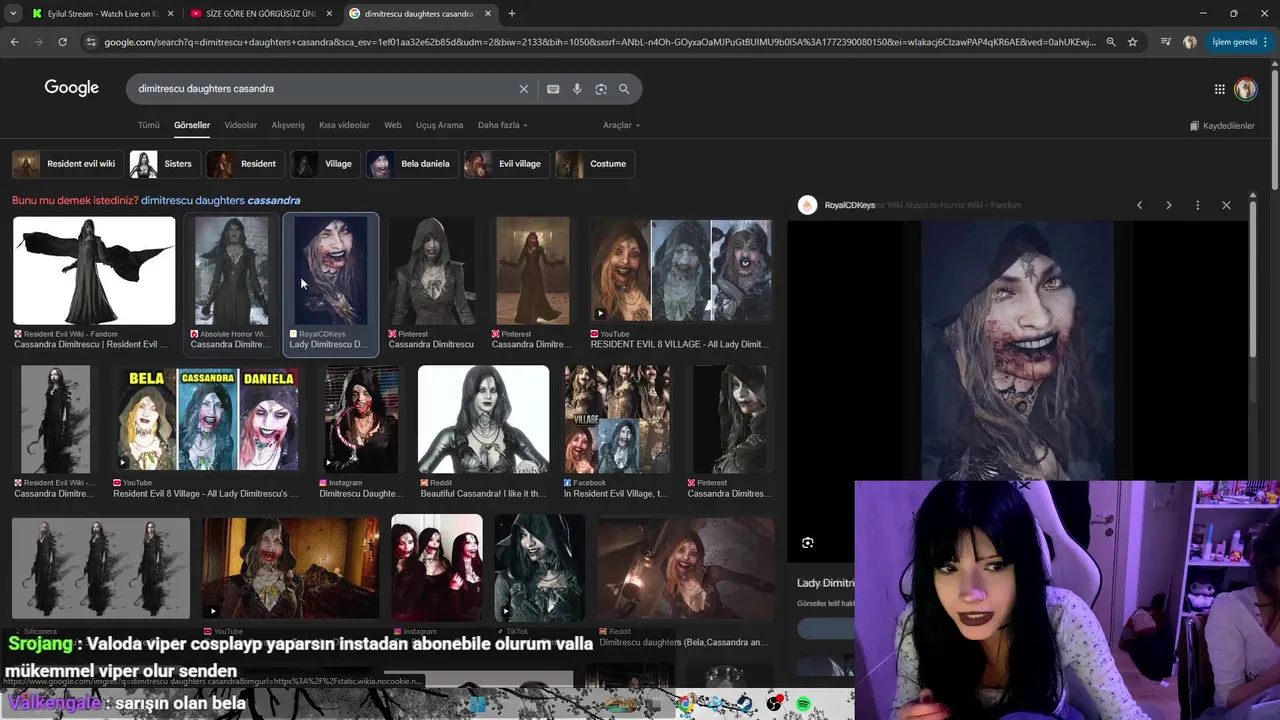Screen dimensions: 1280x720
Task: Open Windows Start menu on taskbar
Action: [x=477, y=704]
